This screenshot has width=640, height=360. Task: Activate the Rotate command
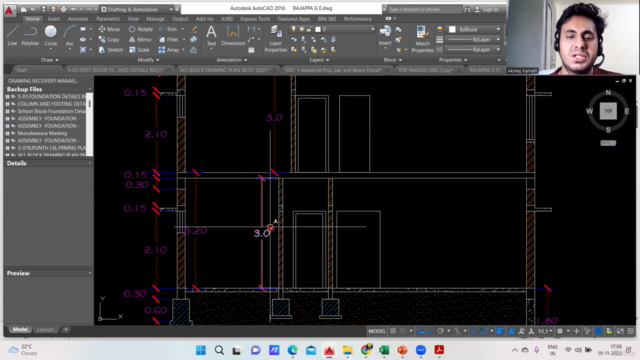click(141, 29)
